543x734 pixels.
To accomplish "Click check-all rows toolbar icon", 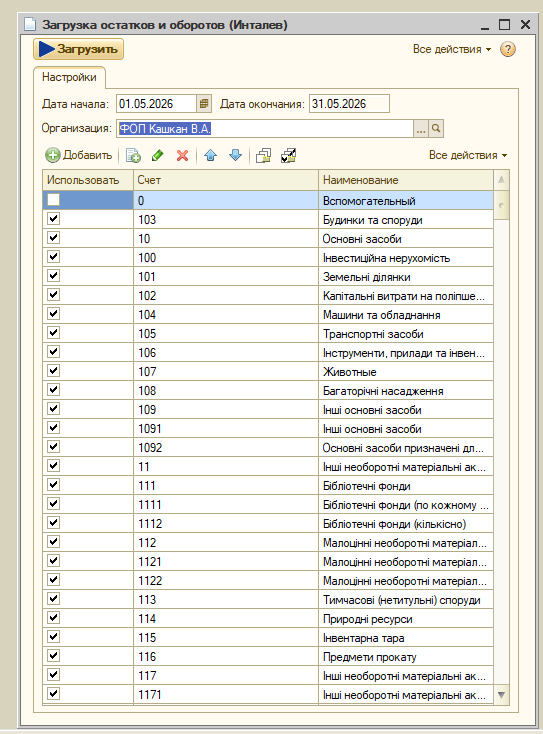I will (288, 155).
